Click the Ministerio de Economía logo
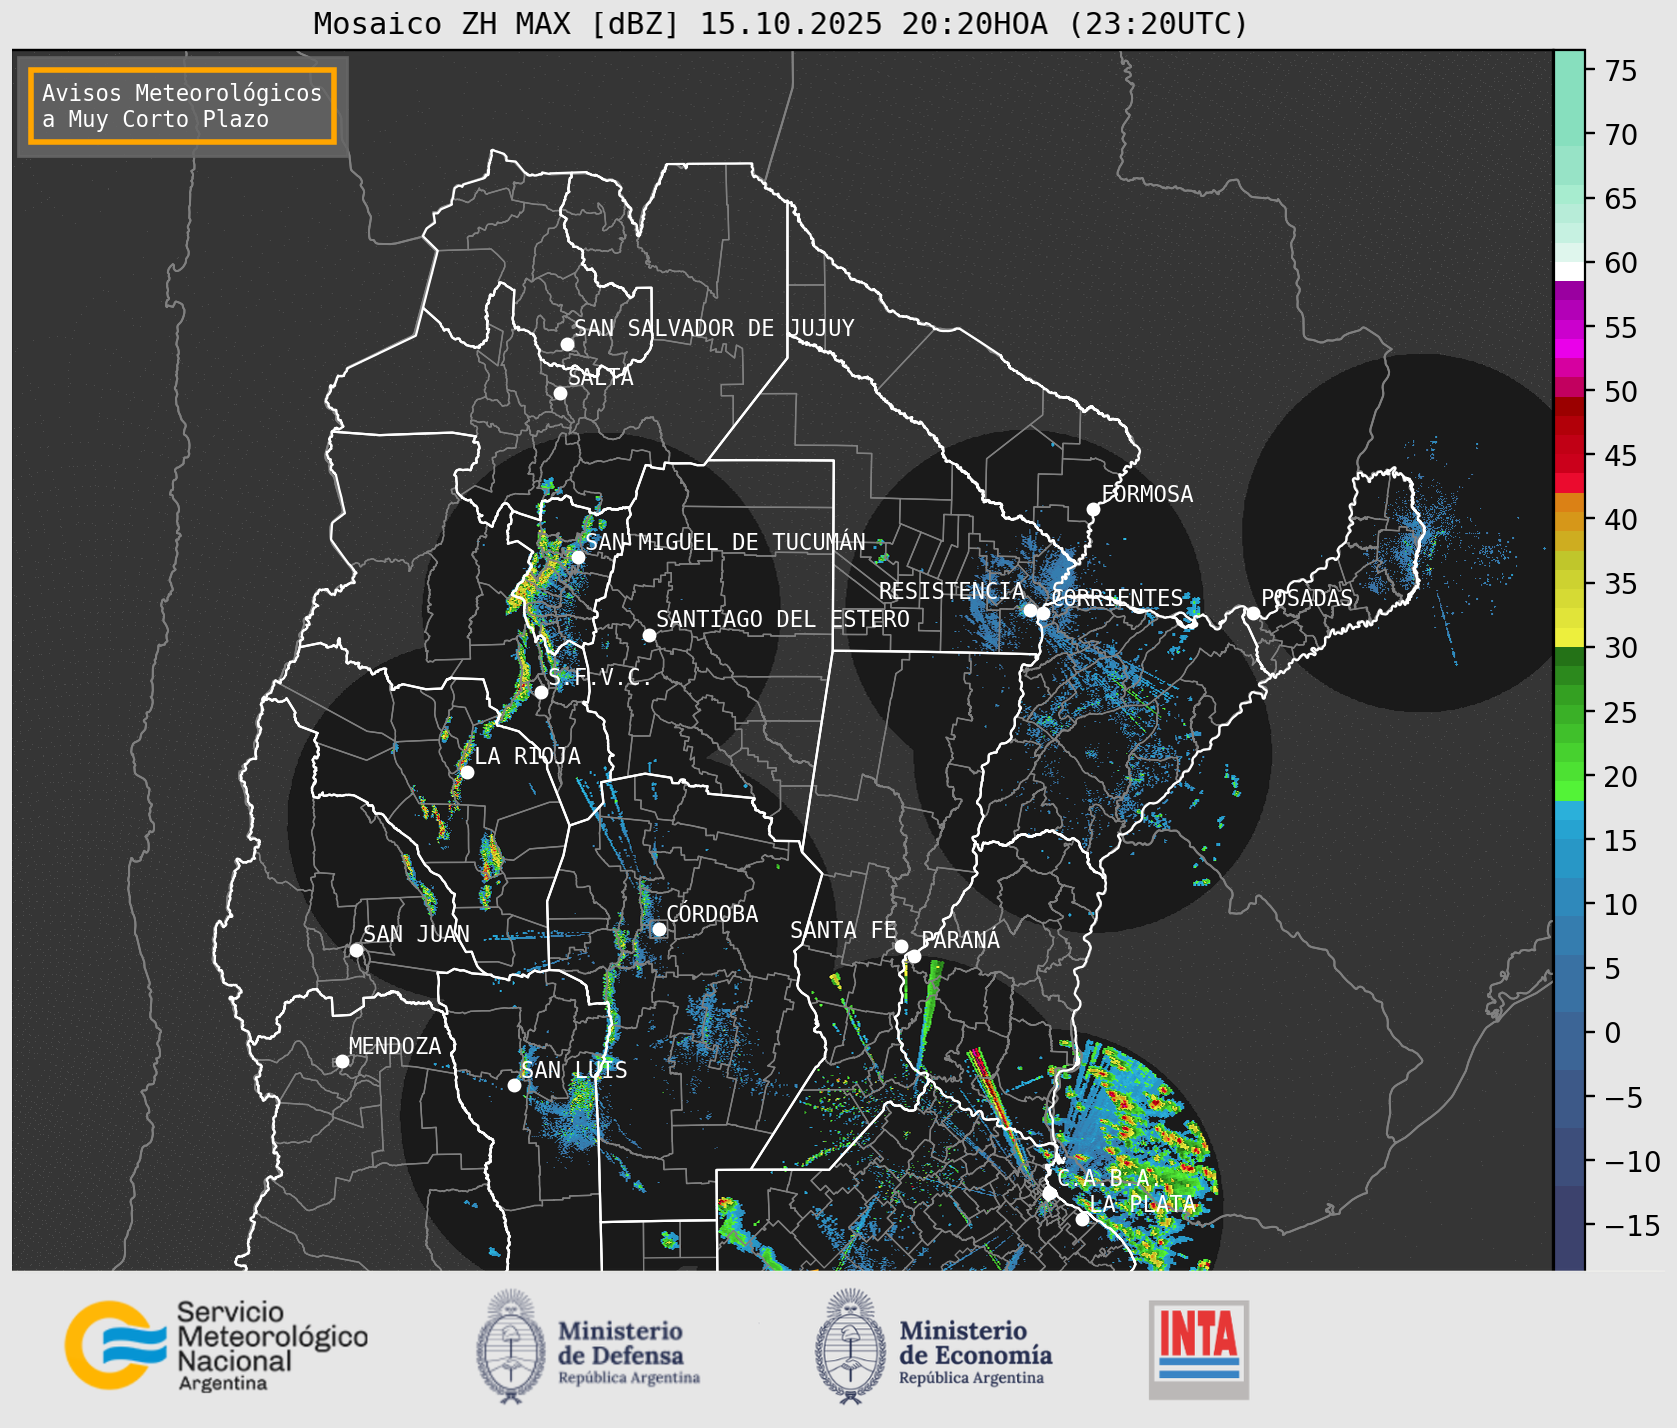 pos(934,1347)
